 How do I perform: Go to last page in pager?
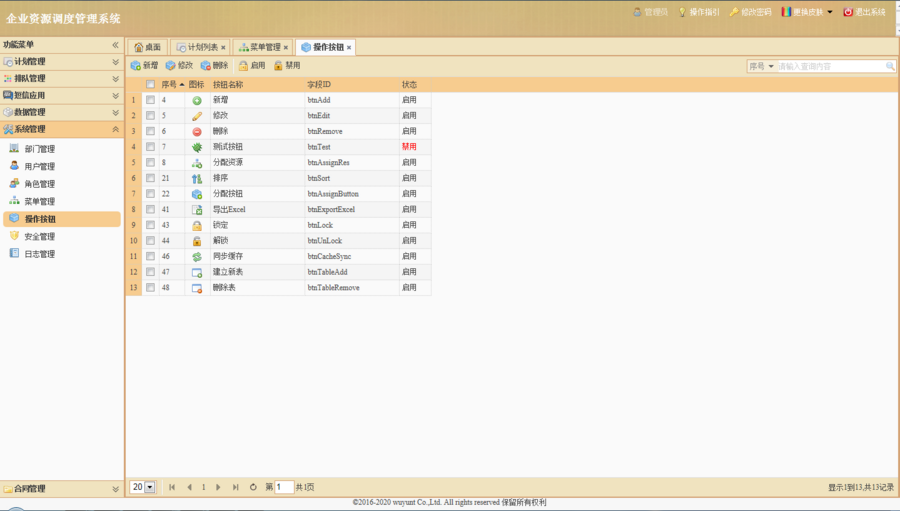235,487
